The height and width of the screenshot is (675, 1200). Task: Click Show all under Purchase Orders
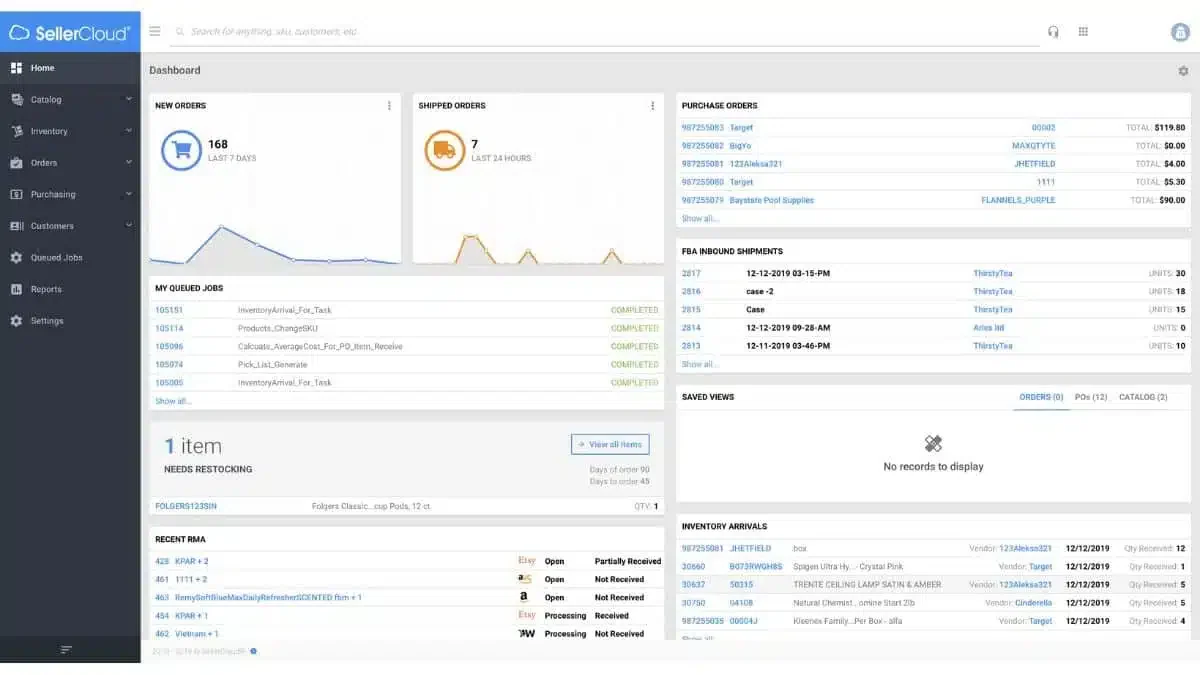point(700,218)
